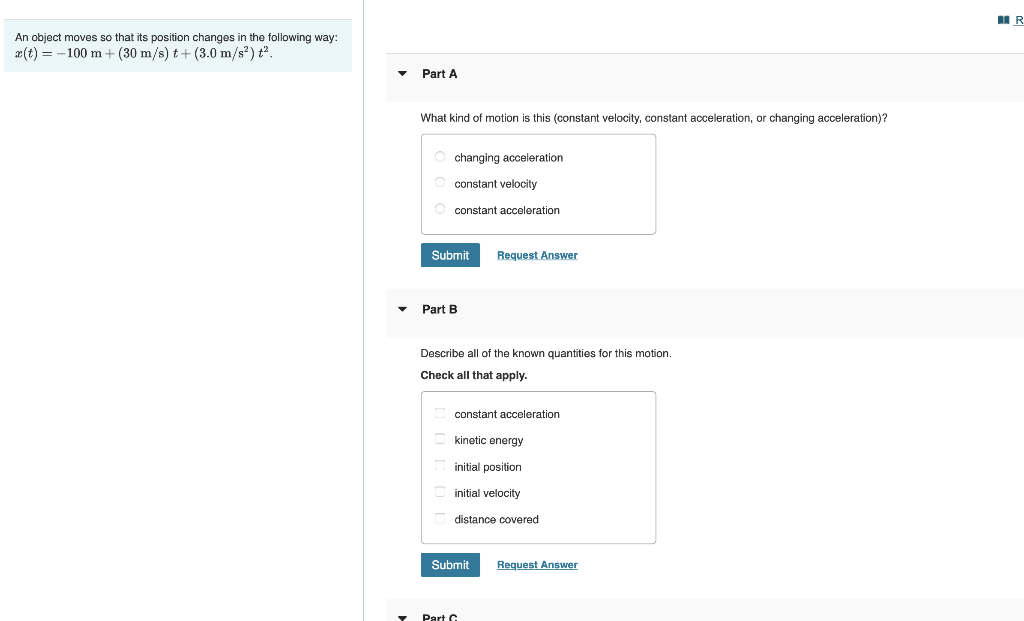The image size is (1024, 621).
Task: Choose the constant velocity radio option
Action: click(x=440, y=183)
